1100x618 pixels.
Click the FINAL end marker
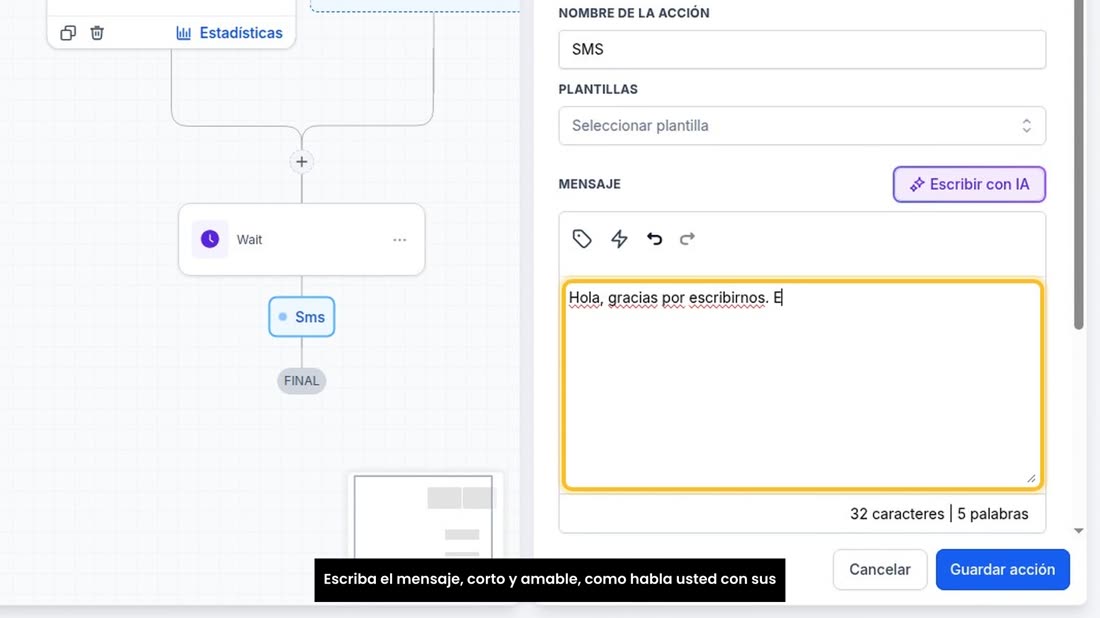pos(302,381)
